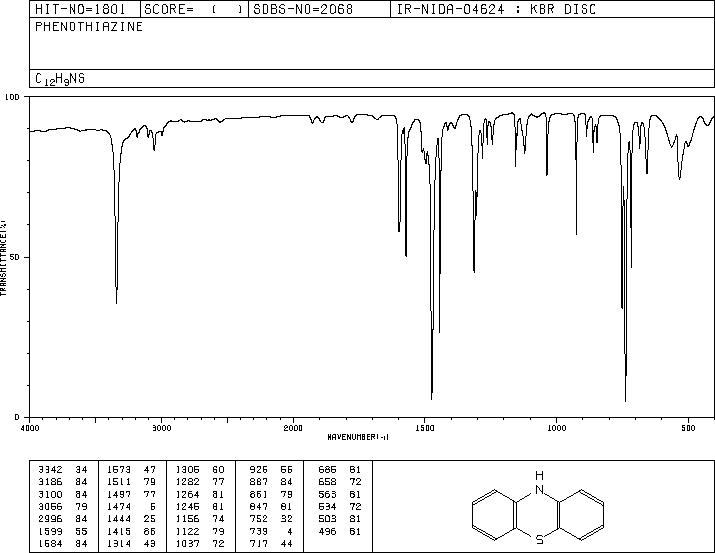Viewport: 715px width, 553px height.
Task: Click the 926 peak table entry
Action: pos(271,470)
